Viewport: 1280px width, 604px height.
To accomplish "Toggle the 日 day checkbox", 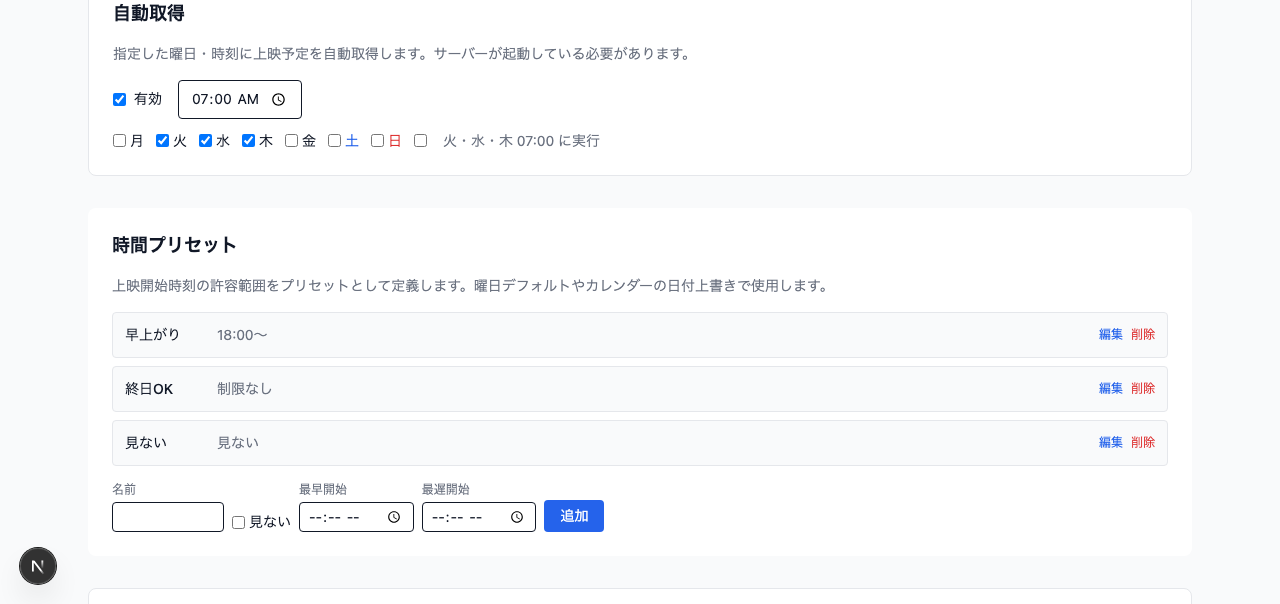I will tap(377, 140).
